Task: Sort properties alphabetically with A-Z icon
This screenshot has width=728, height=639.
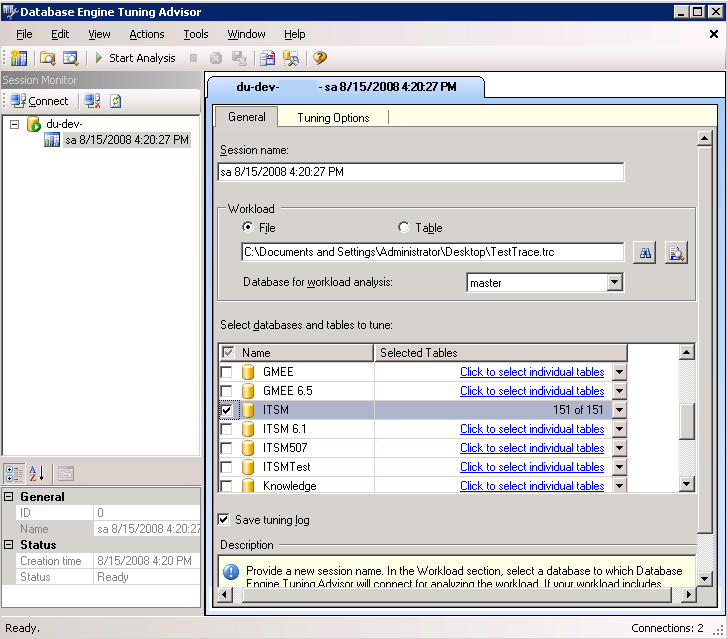Action: (x=37, y=473)
